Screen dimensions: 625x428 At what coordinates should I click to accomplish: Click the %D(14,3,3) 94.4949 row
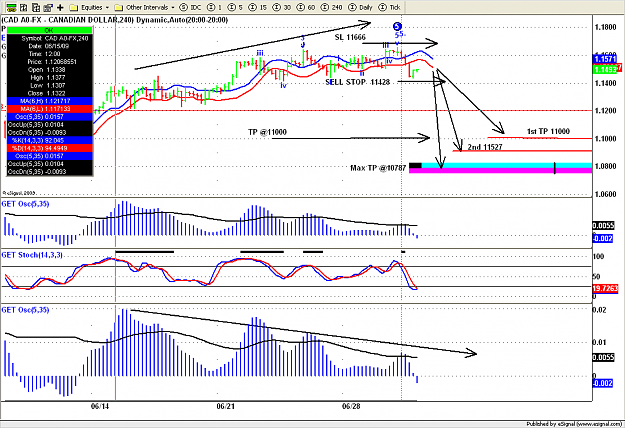click(x=49, y=148)
